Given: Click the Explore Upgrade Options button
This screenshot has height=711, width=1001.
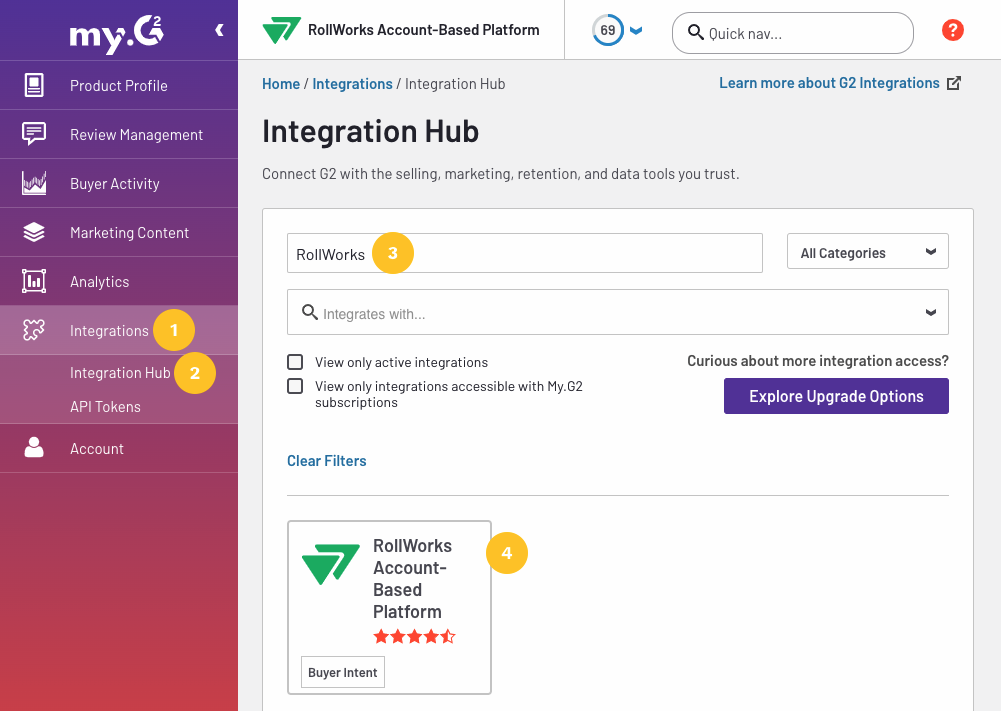Looking at the screenshot, I should (x=836, y=396).
